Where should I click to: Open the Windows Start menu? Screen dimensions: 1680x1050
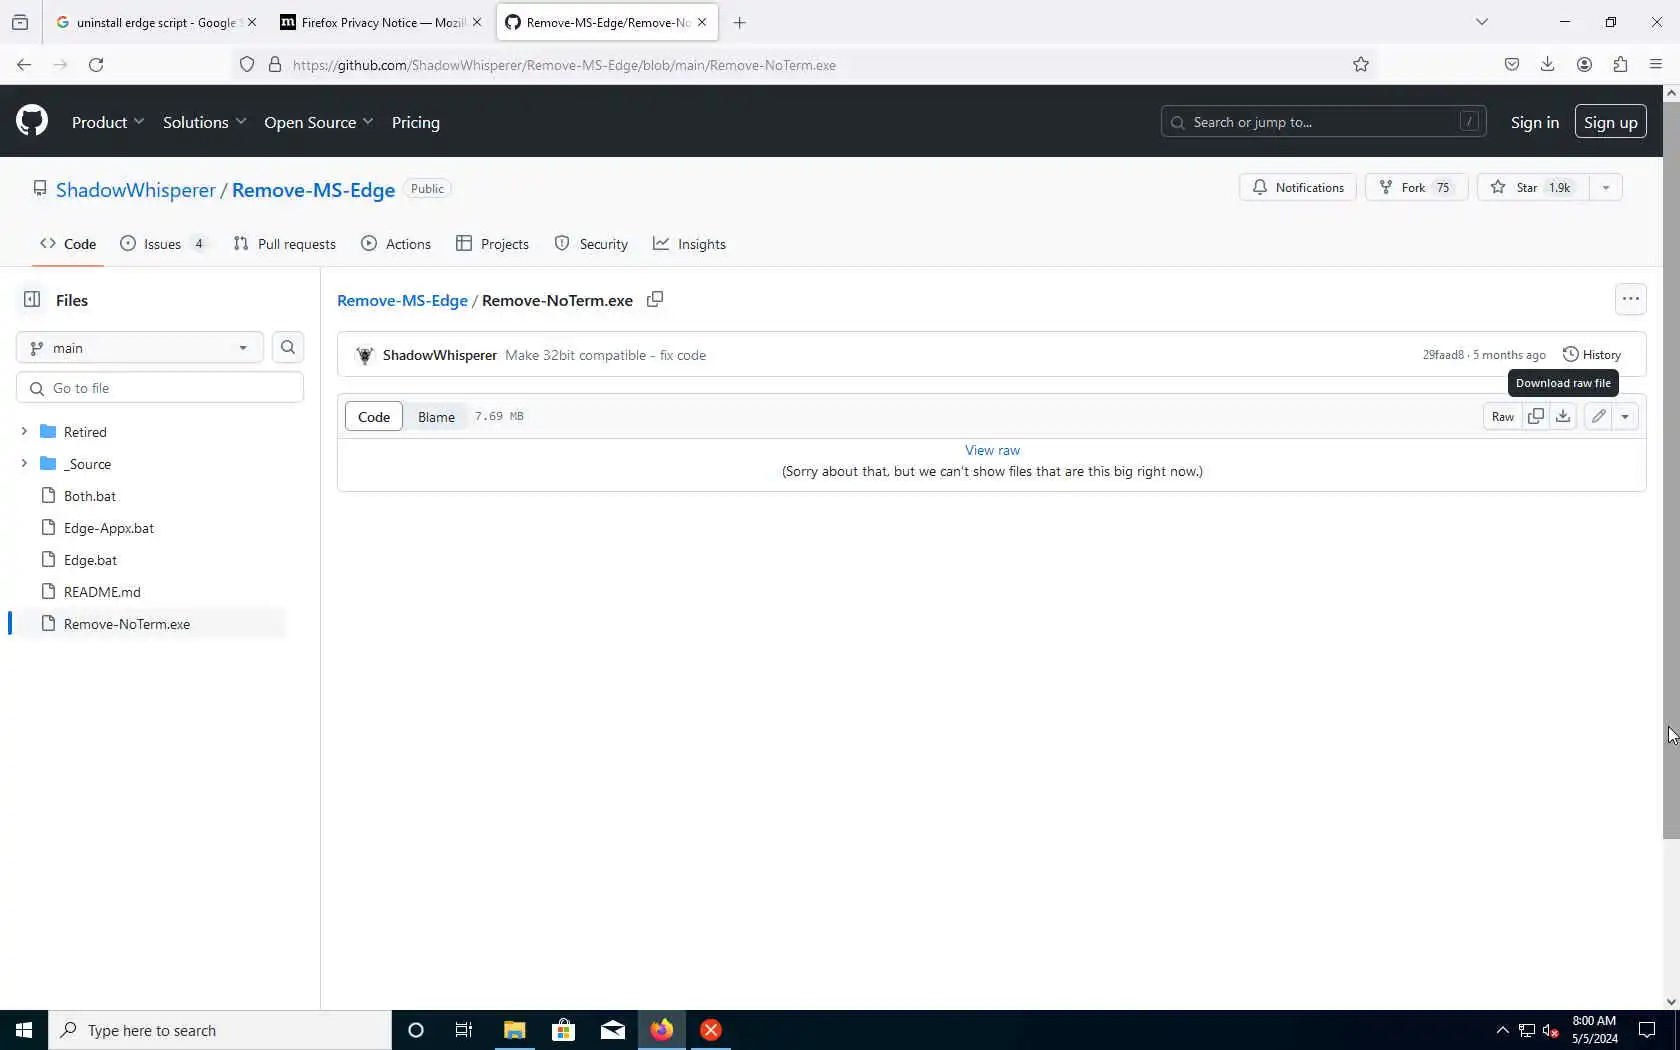click(x=24, y=1030)
